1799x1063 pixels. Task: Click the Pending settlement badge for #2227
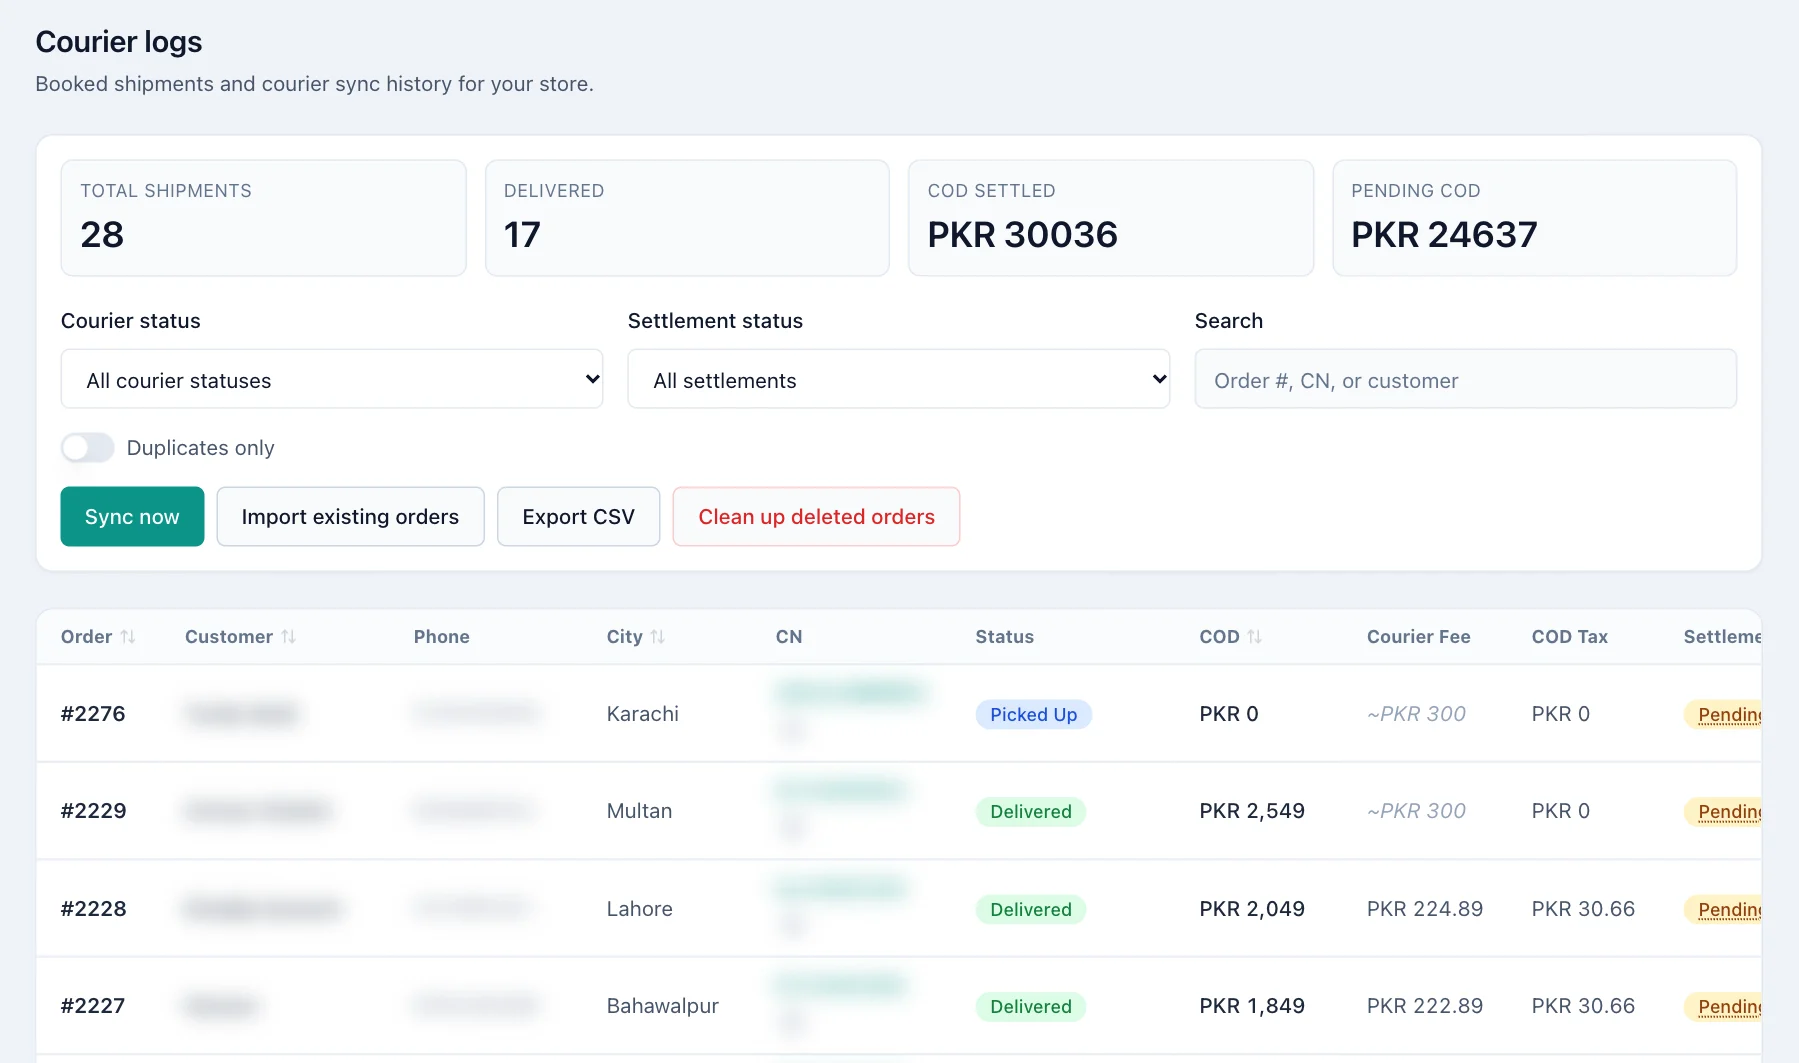pyautogui.click(x=1723, y=1007)
